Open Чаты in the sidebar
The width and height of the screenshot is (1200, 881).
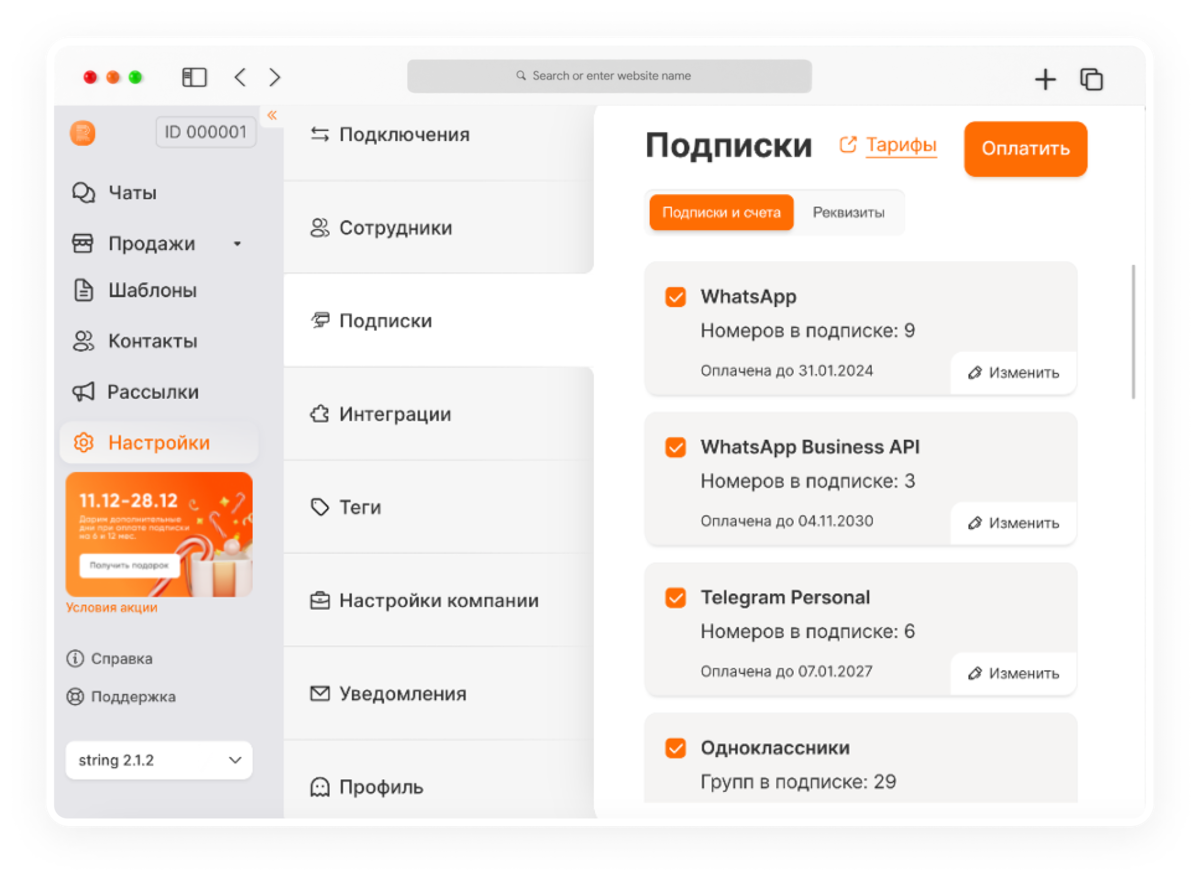[114, 193]
